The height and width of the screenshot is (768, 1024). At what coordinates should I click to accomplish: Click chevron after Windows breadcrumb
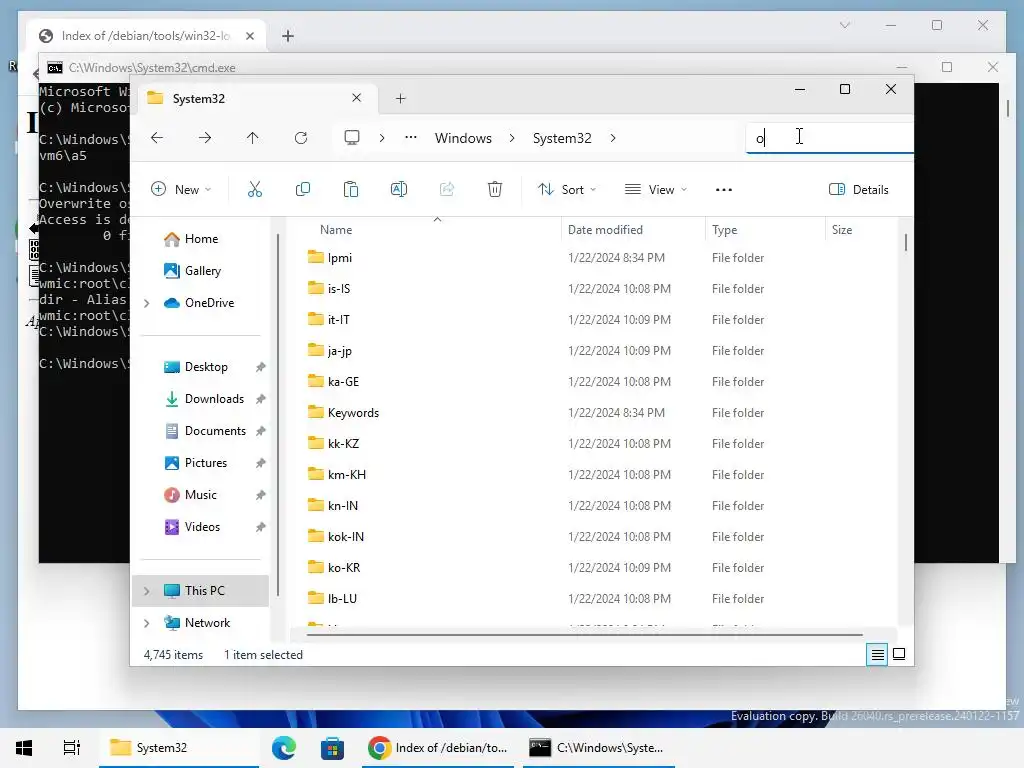point(512,138)
